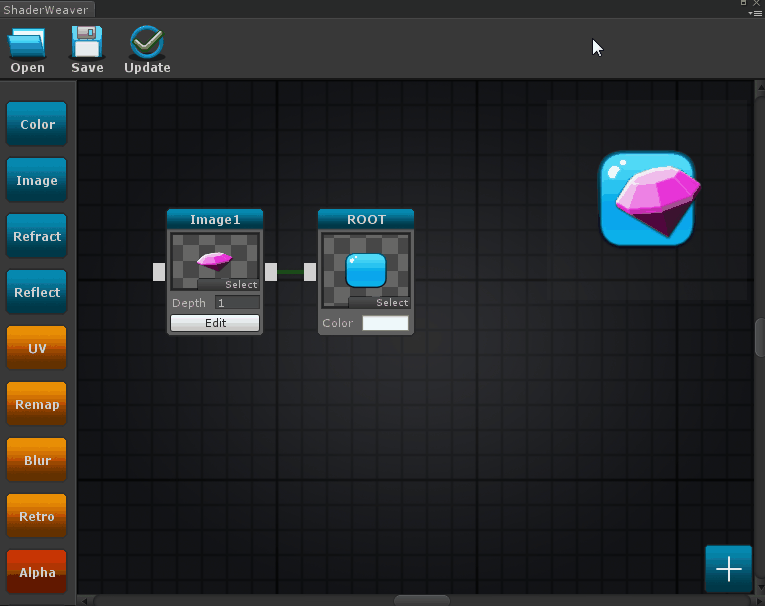Image resolution: width=765 pixels, height=606 pixels.
Task: Open the window options menu icon
Action: tap(755, 13)
